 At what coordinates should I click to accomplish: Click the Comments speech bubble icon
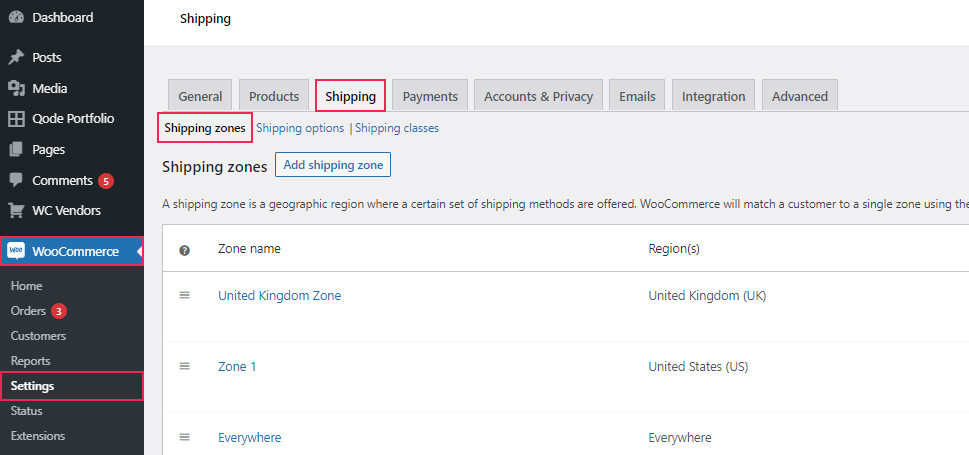16,181
